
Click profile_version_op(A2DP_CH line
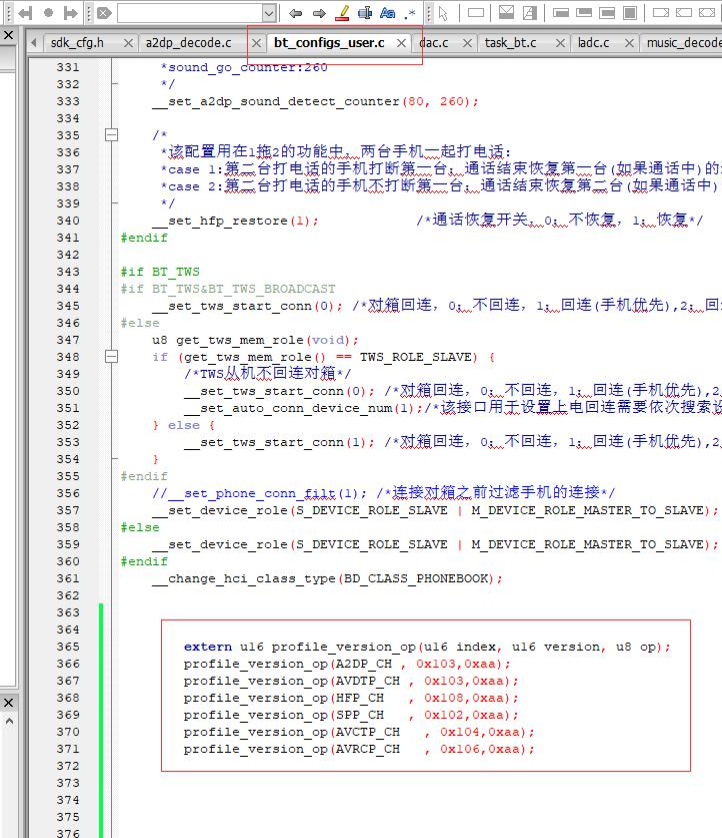click(347, 664)
